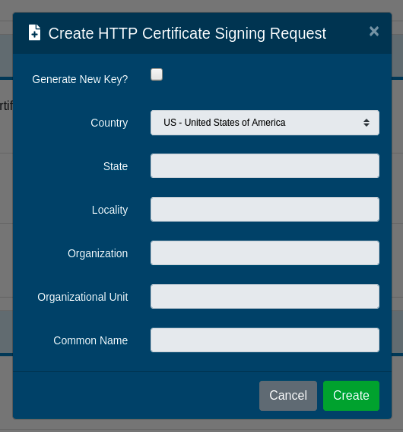Click the green Create button
The image size is (403, 432).
[351, 396]
